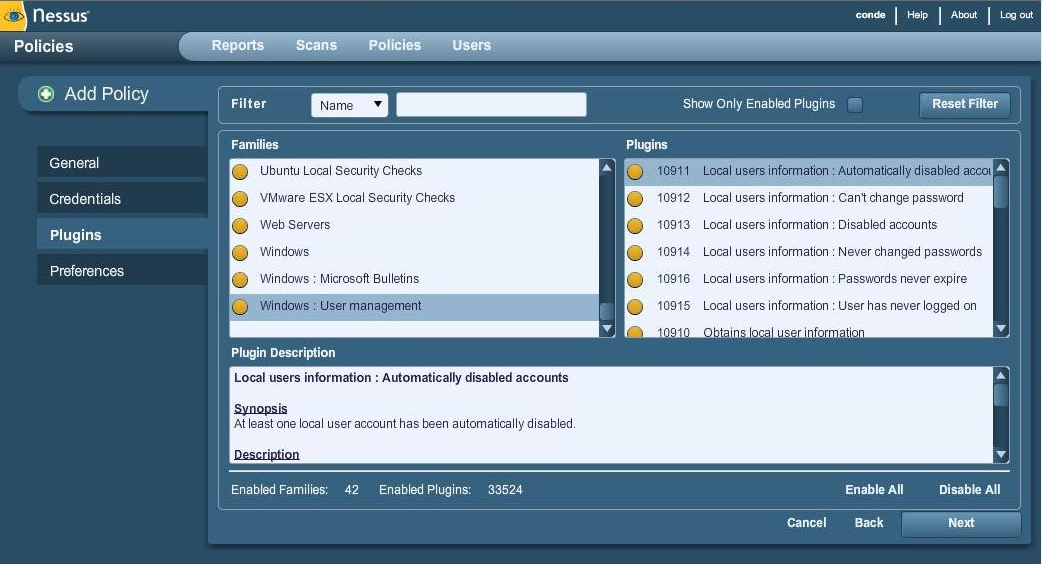Viewport: 1042px width, 564px height.
Task: Select plugin Automatically disabled accounts row
Action: tap(808, 171)
